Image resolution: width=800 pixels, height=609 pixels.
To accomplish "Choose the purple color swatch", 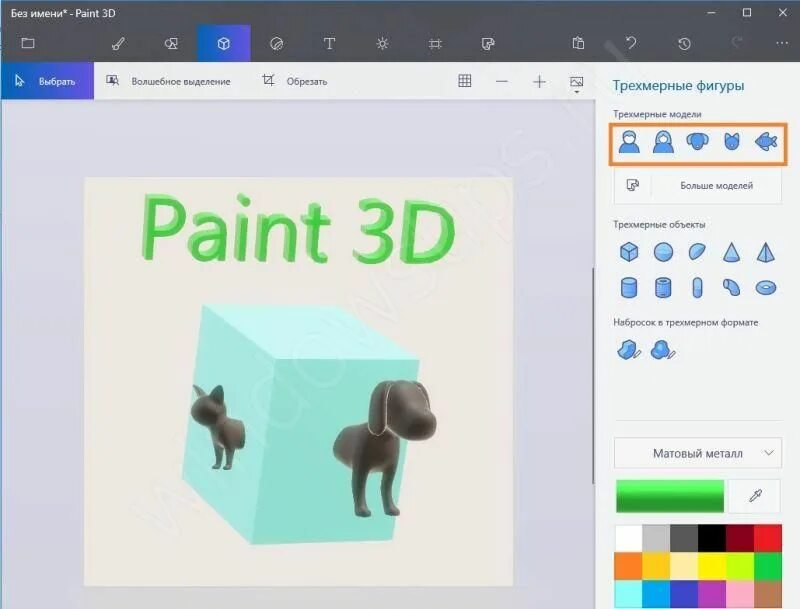I will [x=712, y=594].
